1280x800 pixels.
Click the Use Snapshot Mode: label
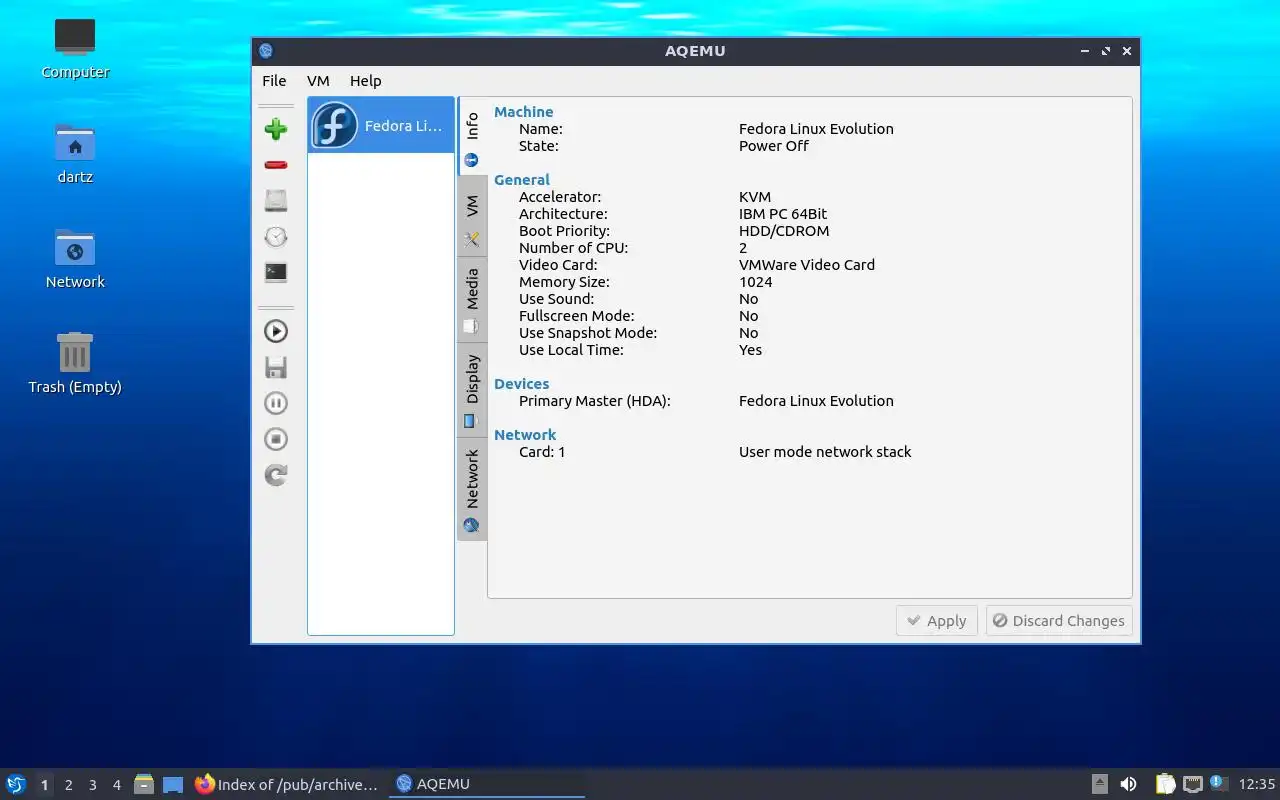coord(588,333)
